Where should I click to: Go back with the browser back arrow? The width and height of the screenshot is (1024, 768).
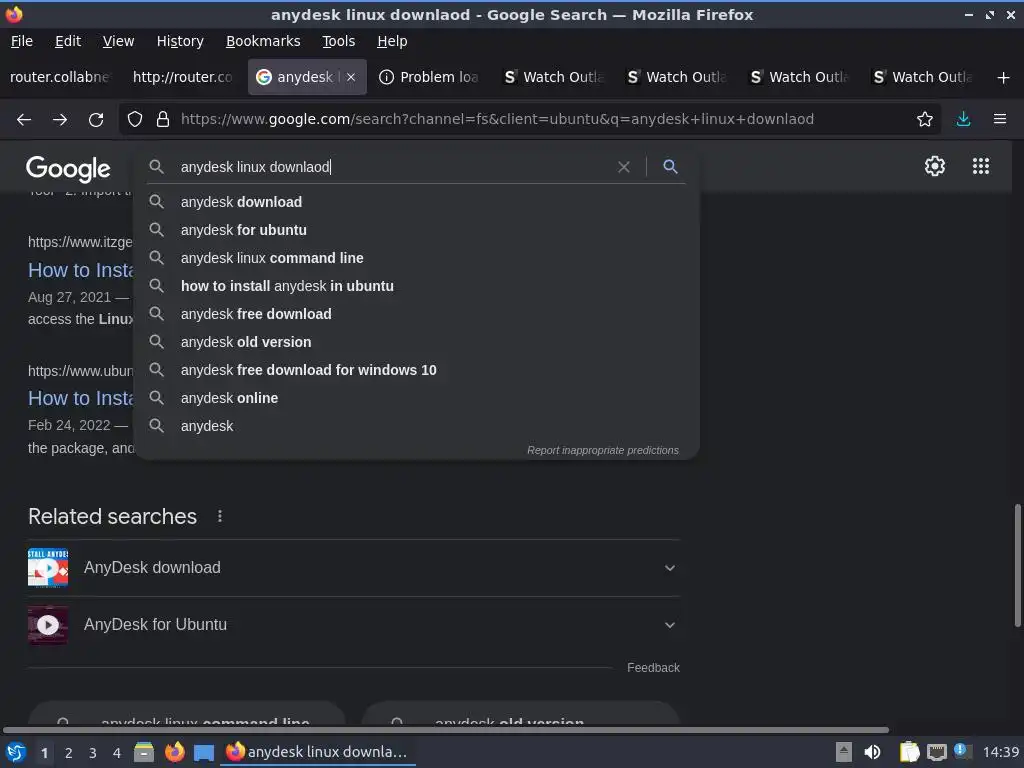24,120
